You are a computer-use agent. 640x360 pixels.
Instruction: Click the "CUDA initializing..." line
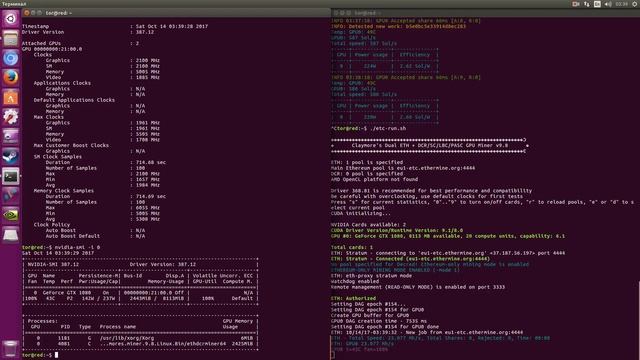click(360, 213)
